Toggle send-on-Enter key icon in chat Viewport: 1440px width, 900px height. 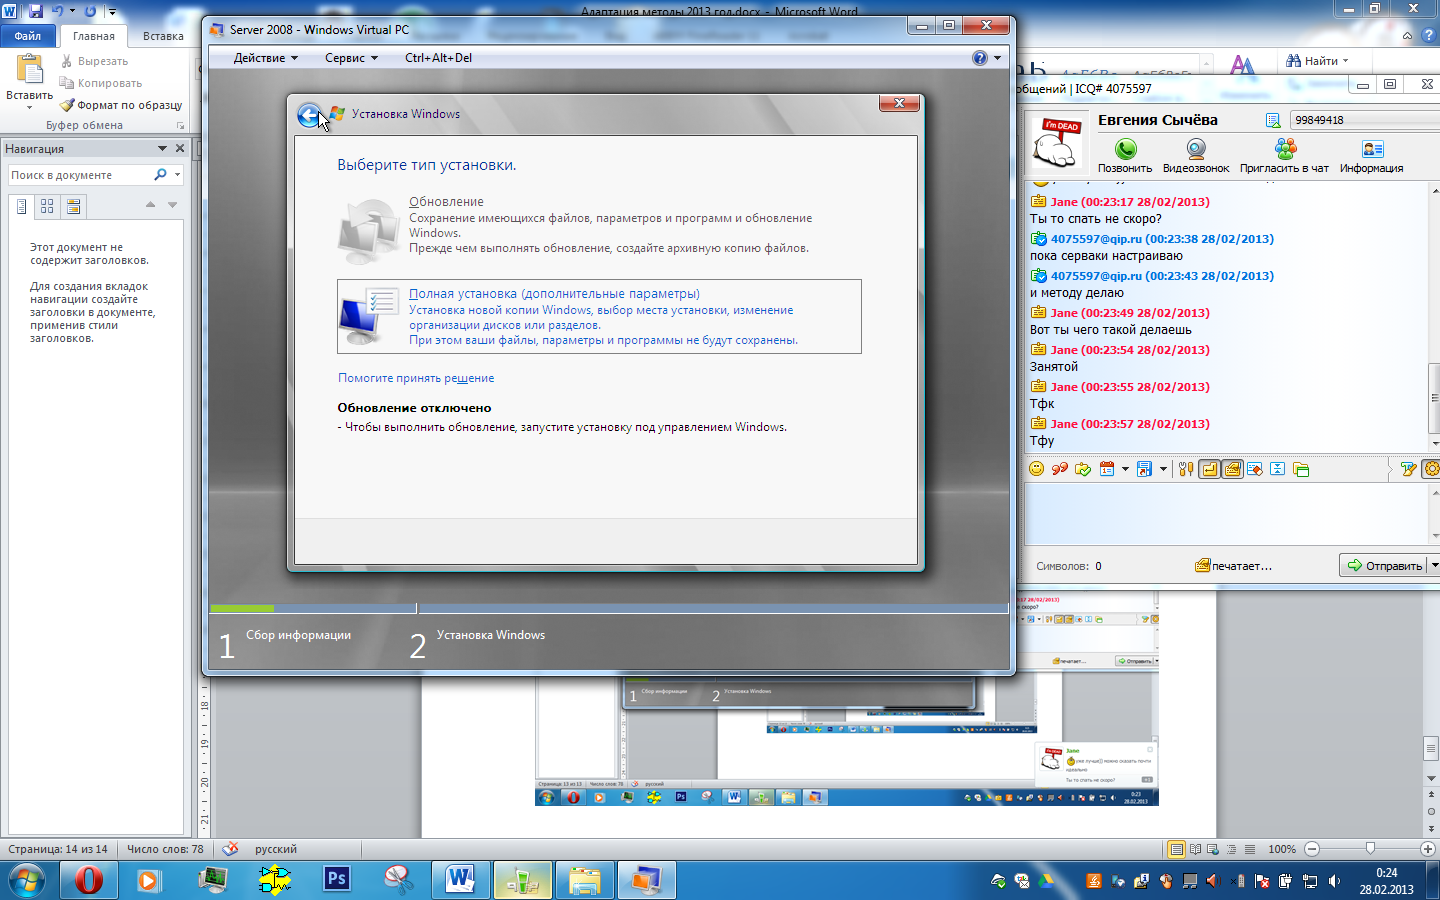click(1210, 469)
